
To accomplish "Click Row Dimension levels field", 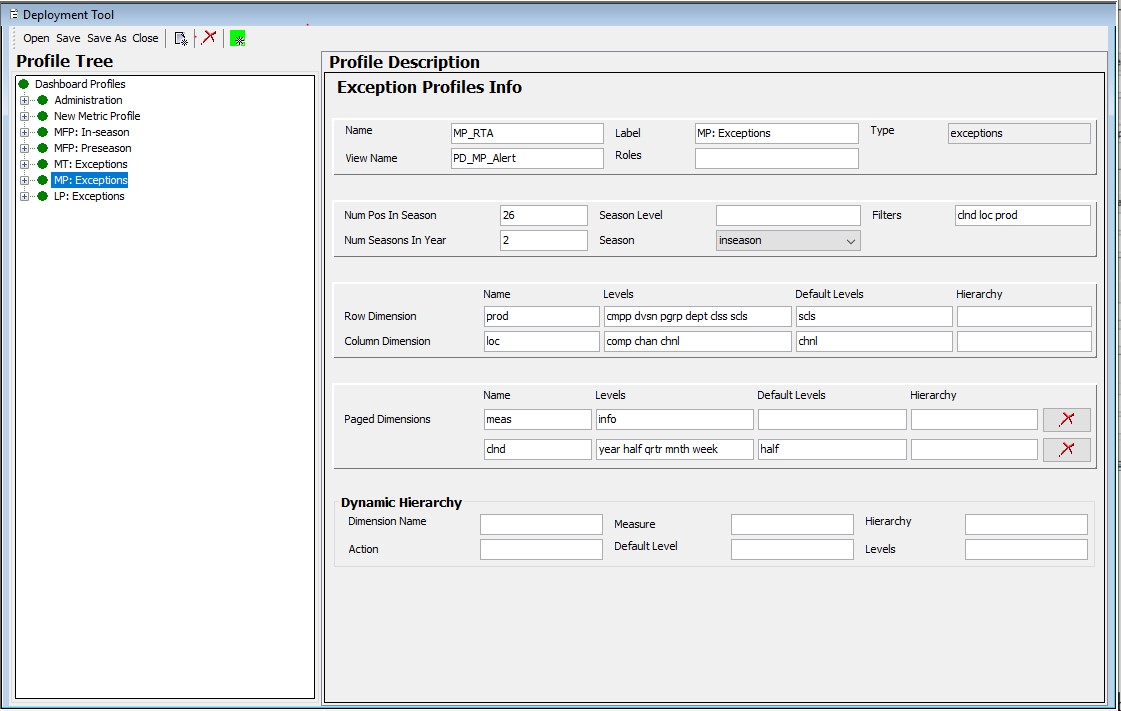I will (697, 317).
